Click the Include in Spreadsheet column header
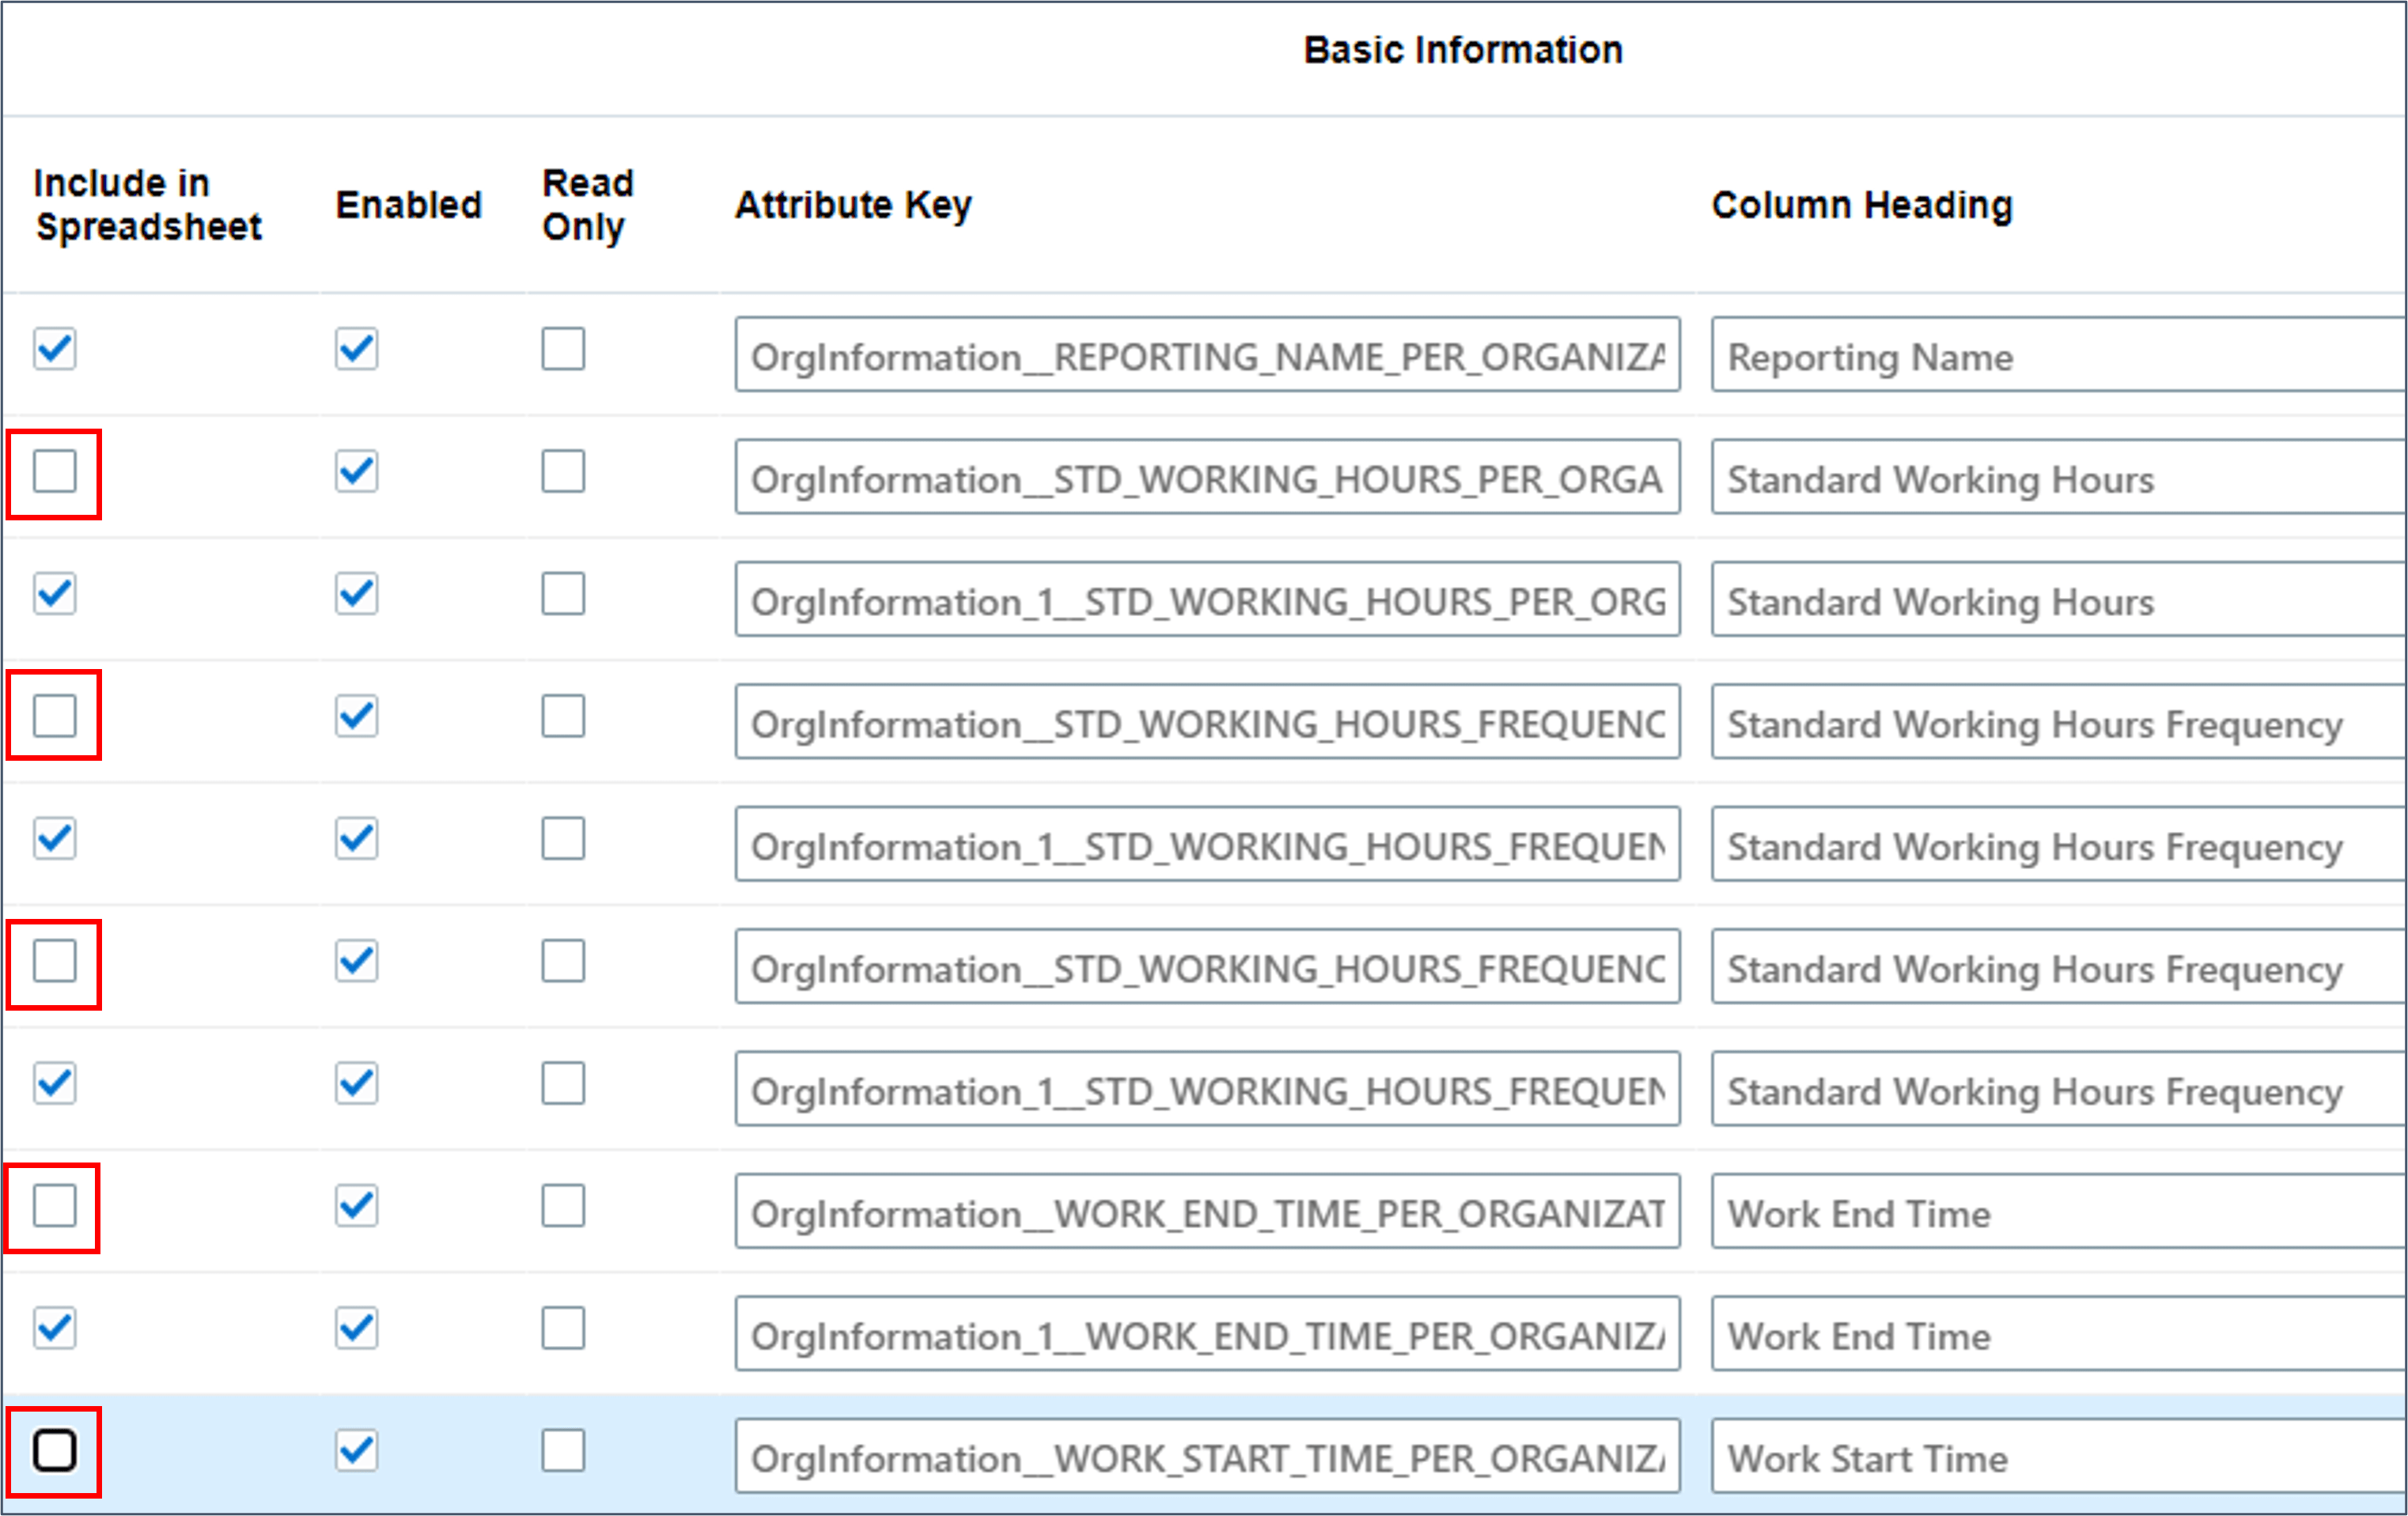The image size is (2408, 1516). click(147, 204)
